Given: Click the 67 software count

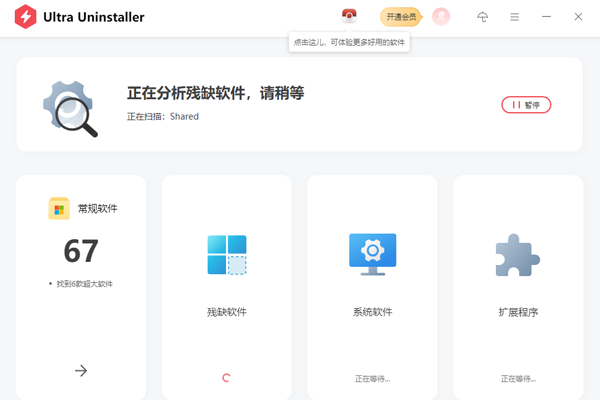Looking at the screenshot, I should 81,251.
